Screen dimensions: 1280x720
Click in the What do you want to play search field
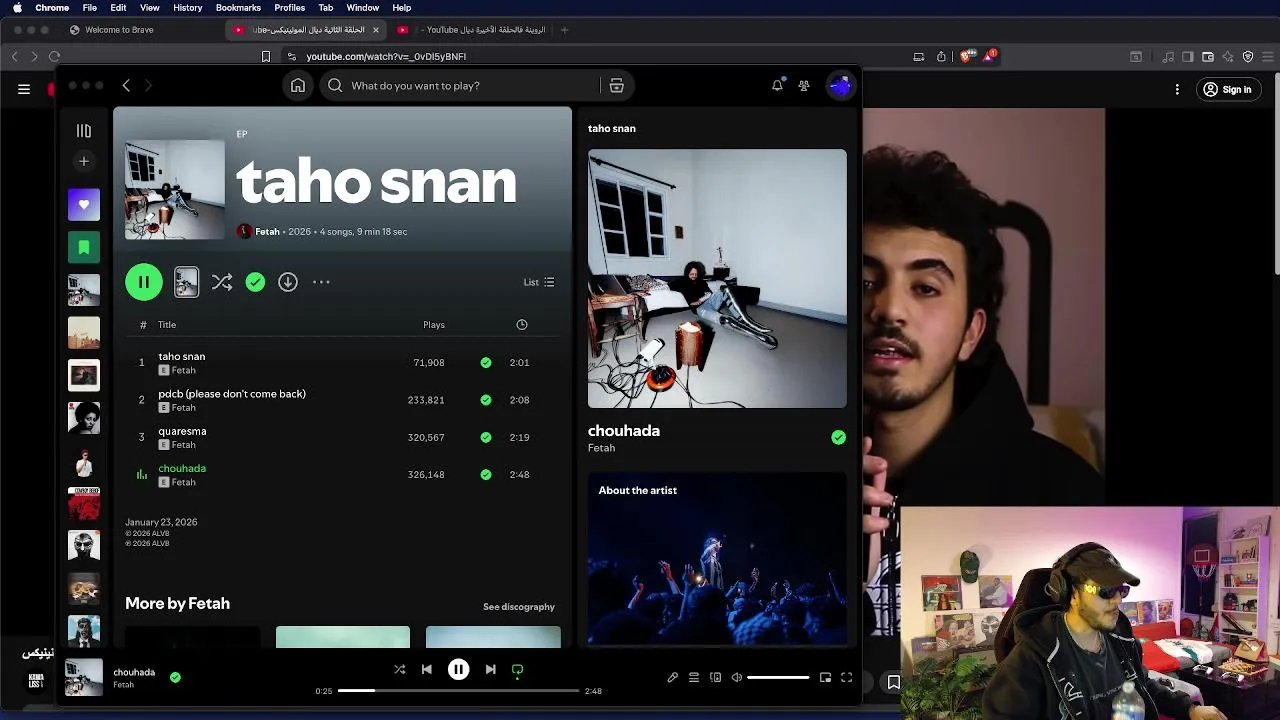pos(460,86)
